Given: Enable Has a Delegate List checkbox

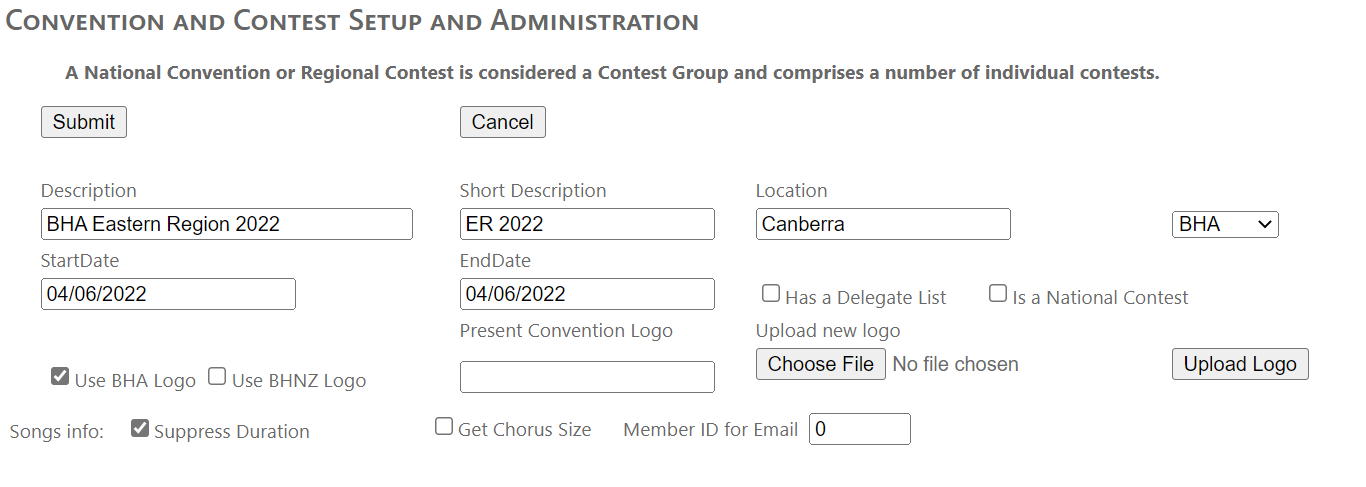Looking at the screenshot, I should (x=771, y=294).
